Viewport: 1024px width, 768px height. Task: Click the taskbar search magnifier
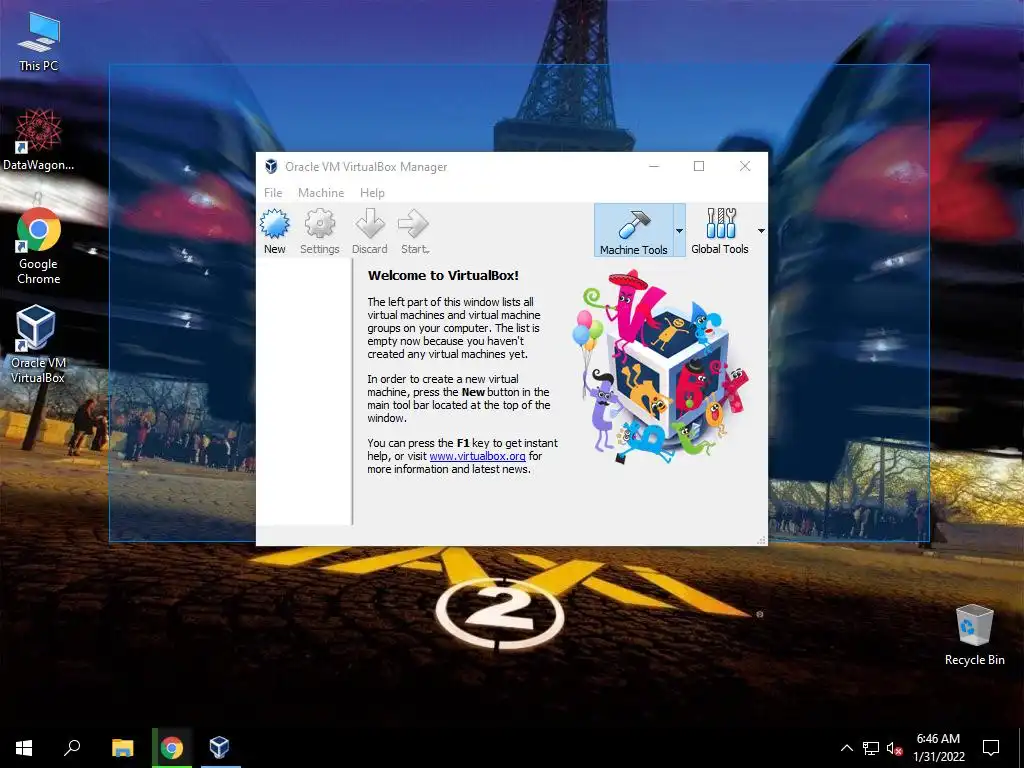coord(72,748)
